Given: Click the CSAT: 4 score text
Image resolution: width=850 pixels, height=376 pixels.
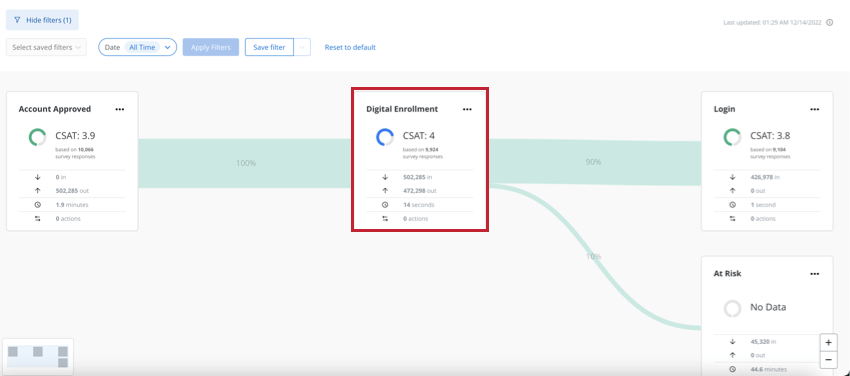Looking at the screenshot, I should [418, 135].
